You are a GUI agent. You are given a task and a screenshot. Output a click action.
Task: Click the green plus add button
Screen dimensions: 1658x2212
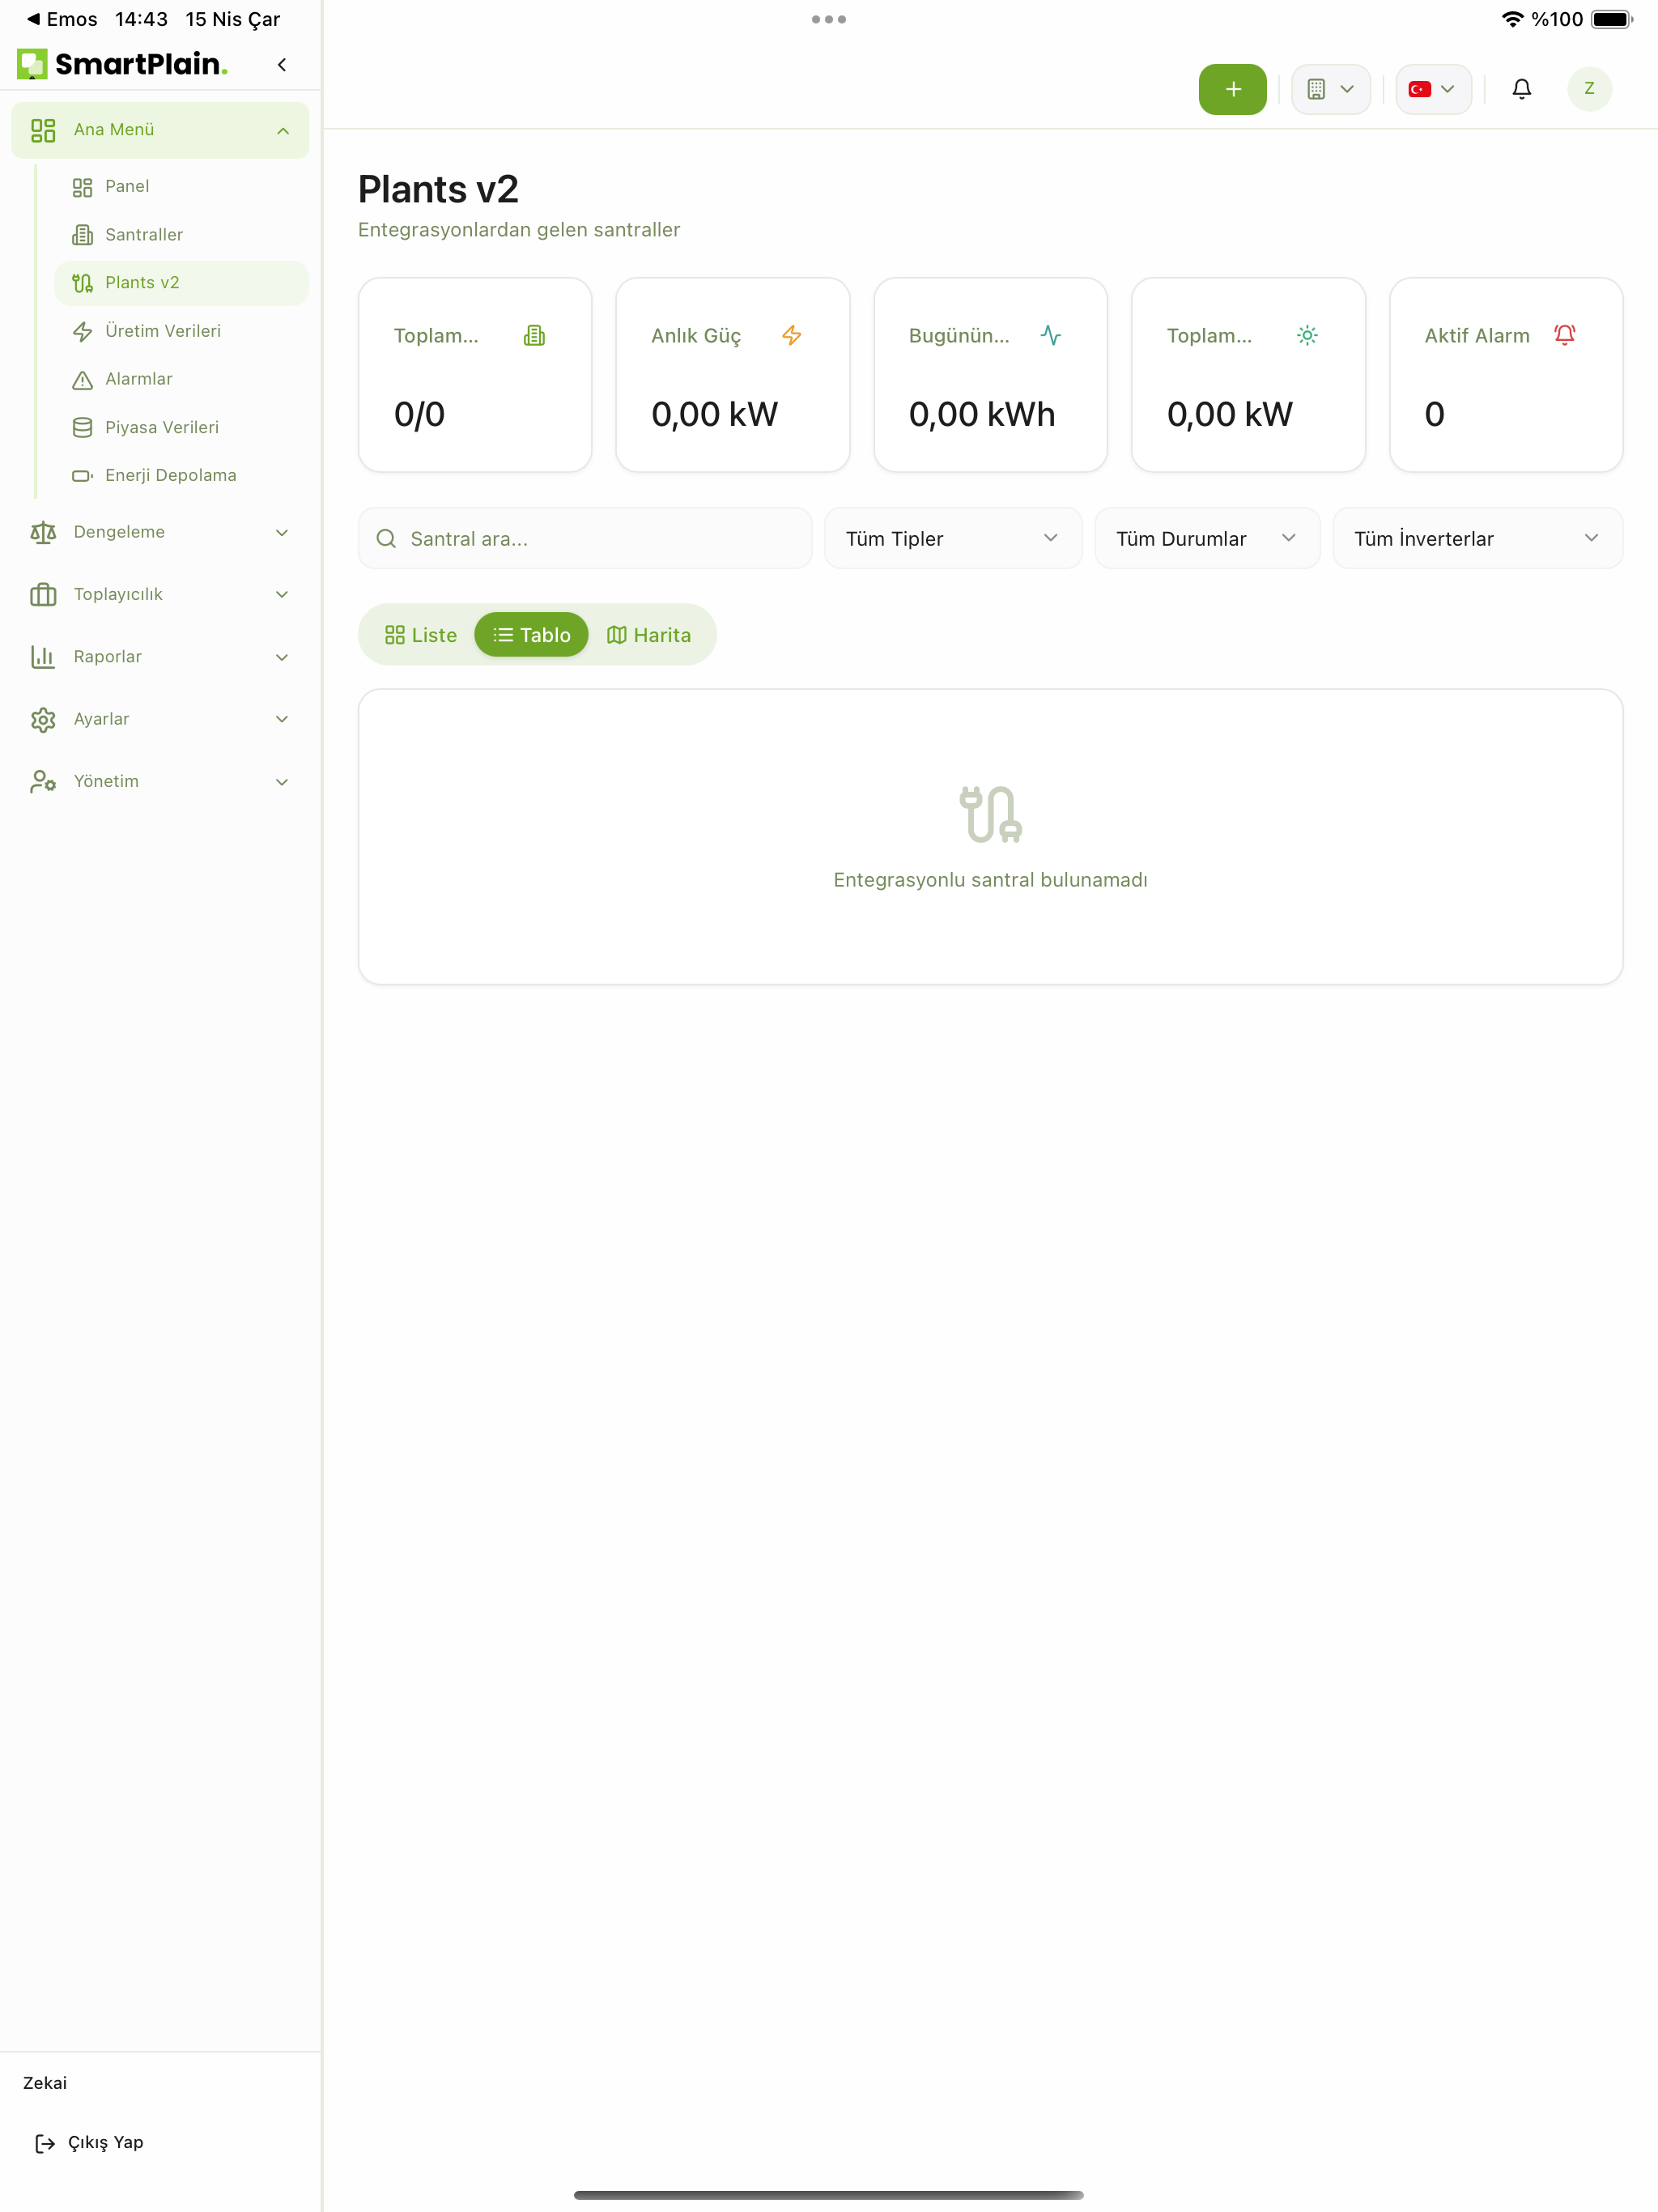click(1232, 89)
